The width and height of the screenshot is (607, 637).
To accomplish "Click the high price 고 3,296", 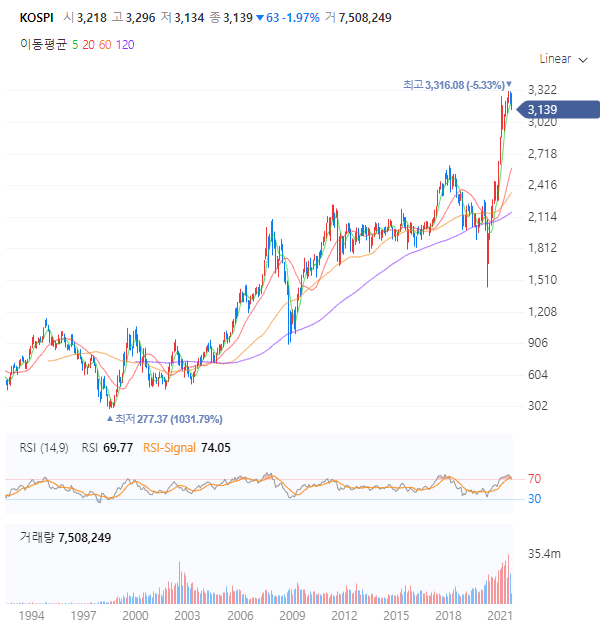I will 134,18.
